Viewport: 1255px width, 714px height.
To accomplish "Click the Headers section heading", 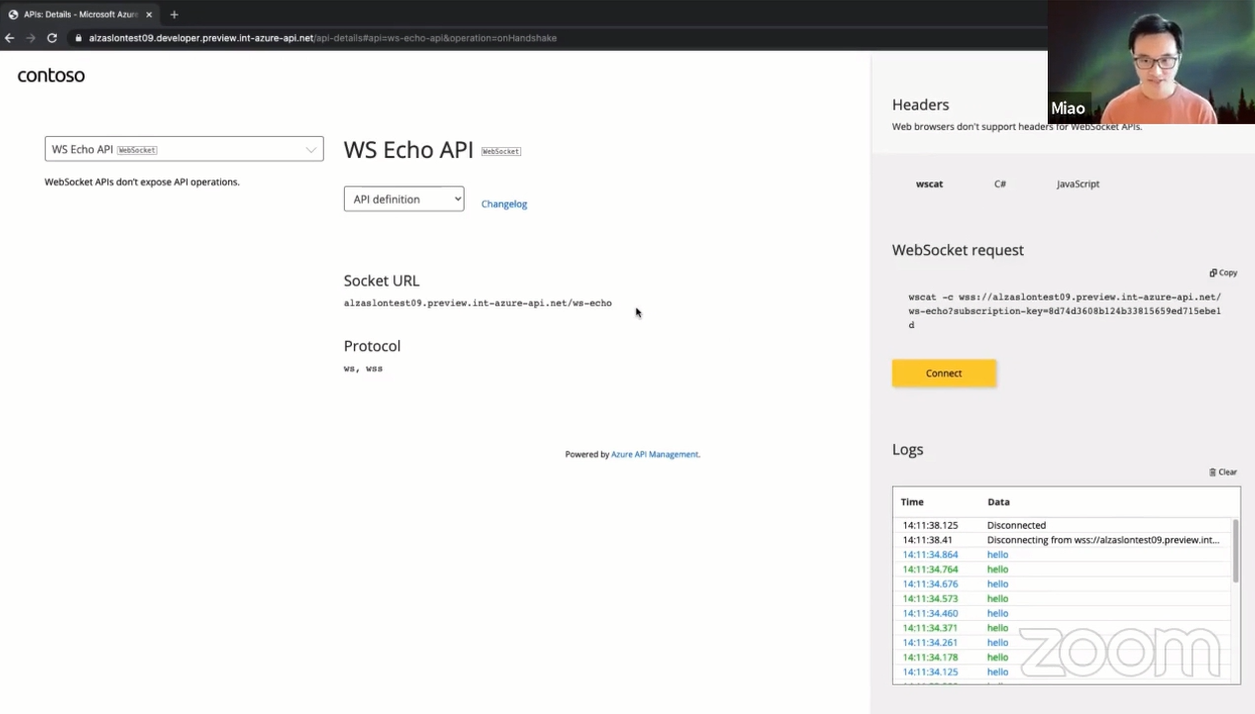I will pyautogui.click(x=920, y=105).
